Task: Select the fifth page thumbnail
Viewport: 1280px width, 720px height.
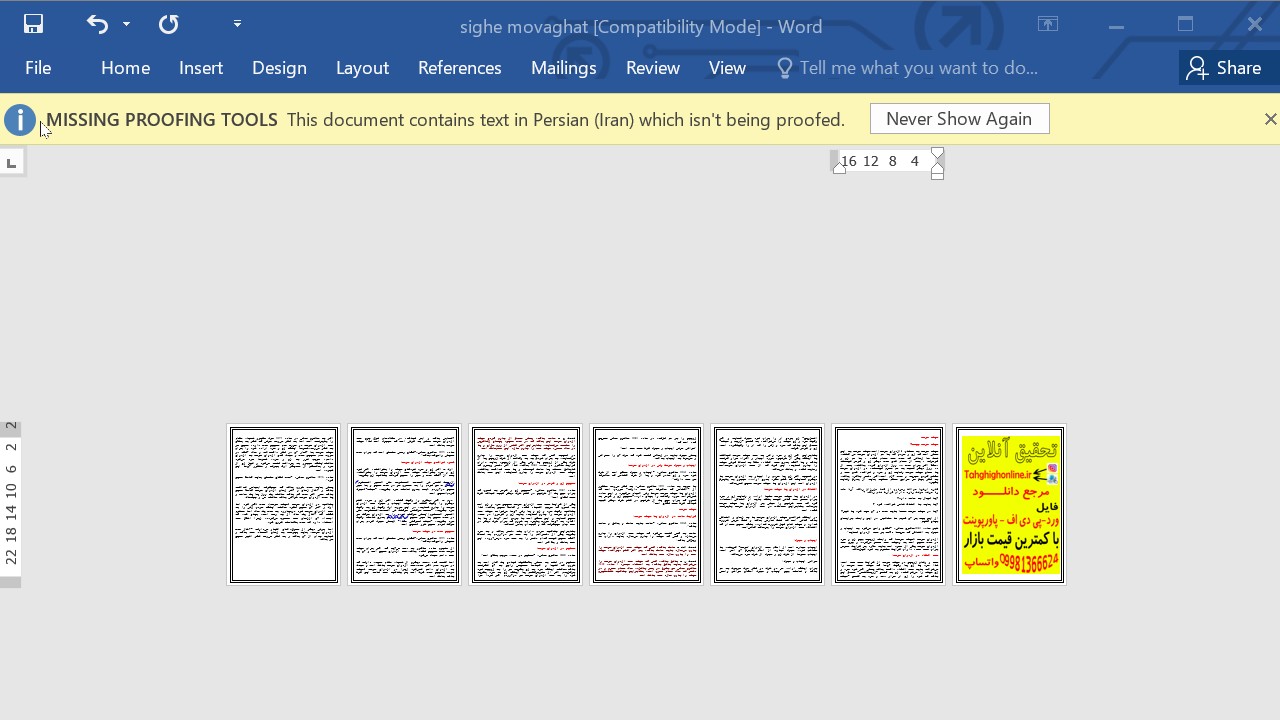Action: (768, 505)
